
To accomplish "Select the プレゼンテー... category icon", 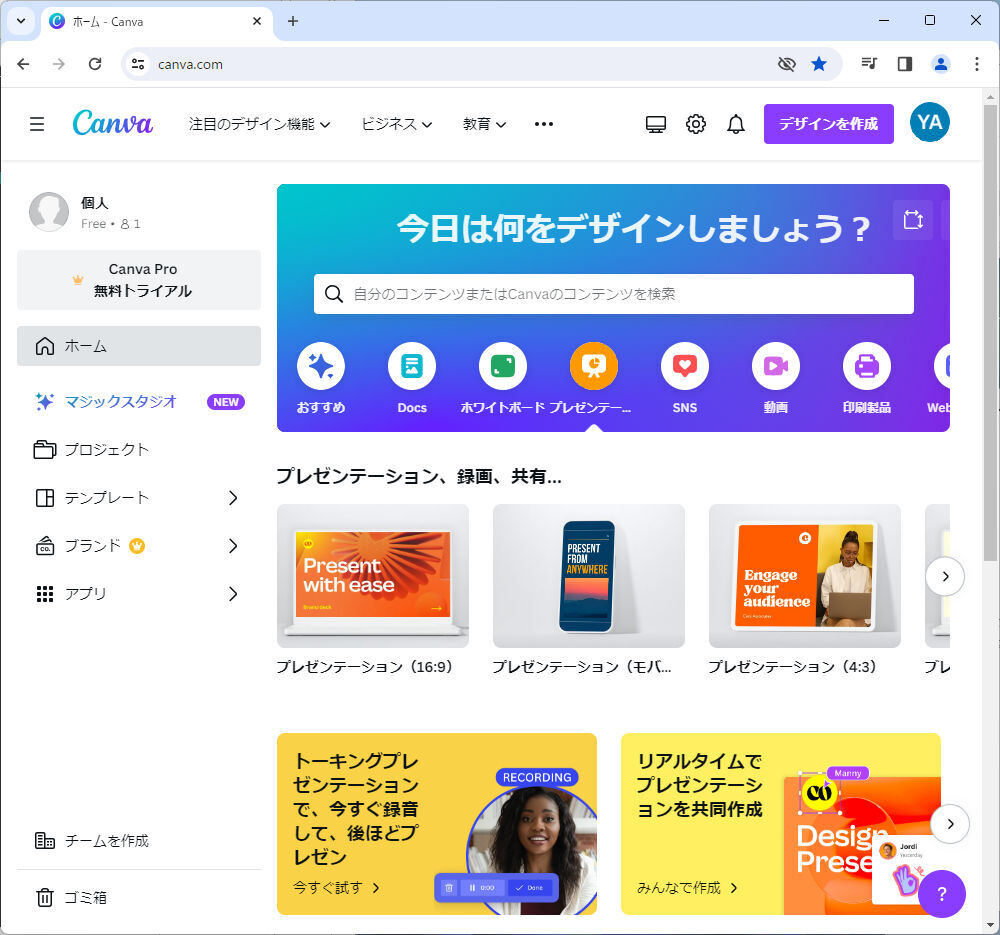I will tap(594, 366).
